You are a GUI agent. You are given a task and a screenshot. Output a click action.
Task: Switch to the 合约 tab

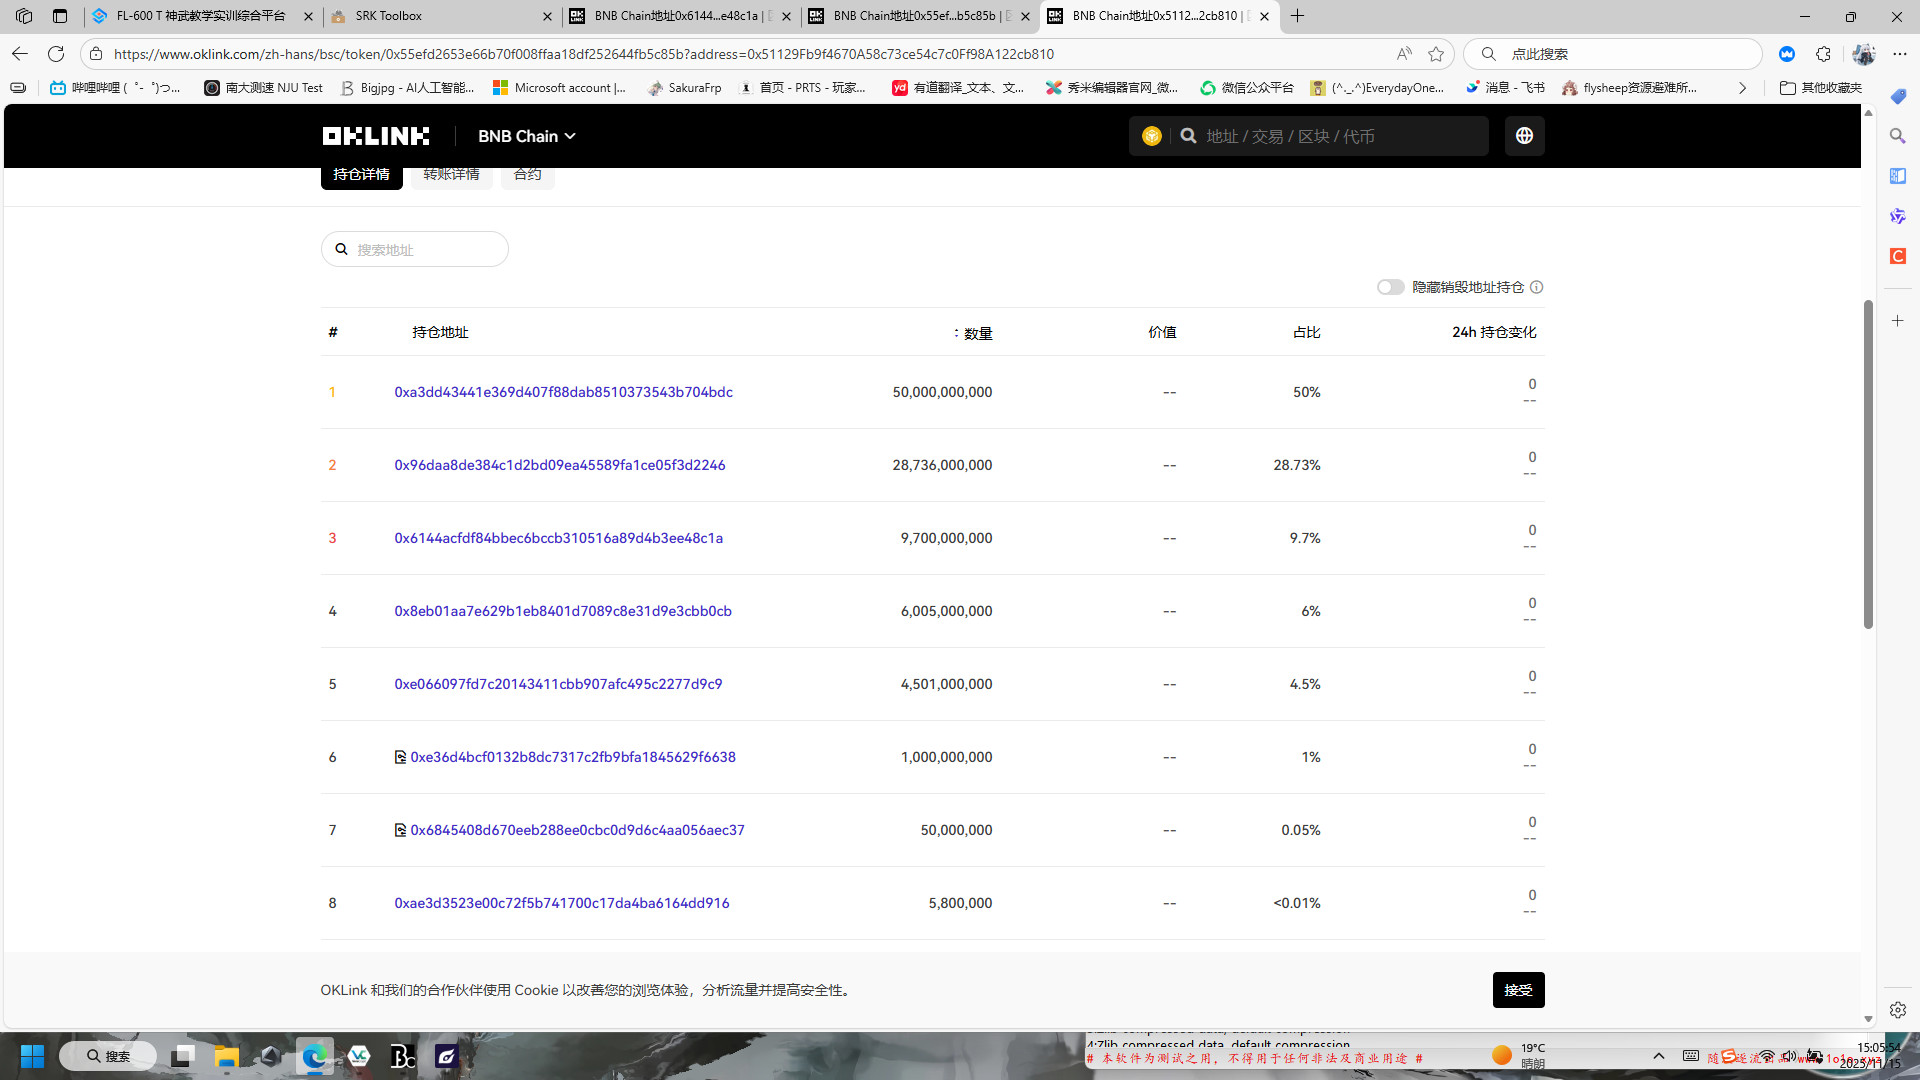(527, 175)
